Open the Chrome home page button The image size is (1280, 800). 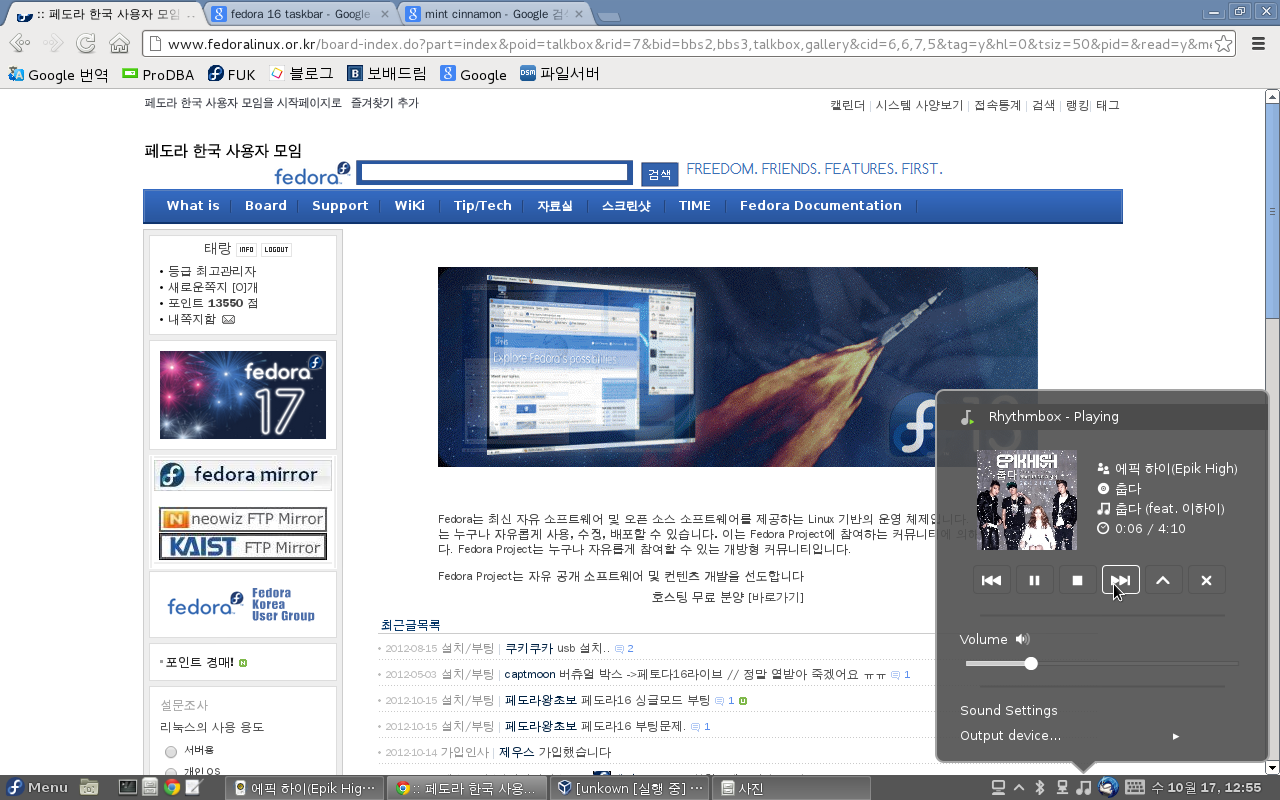tap(119, 44)
